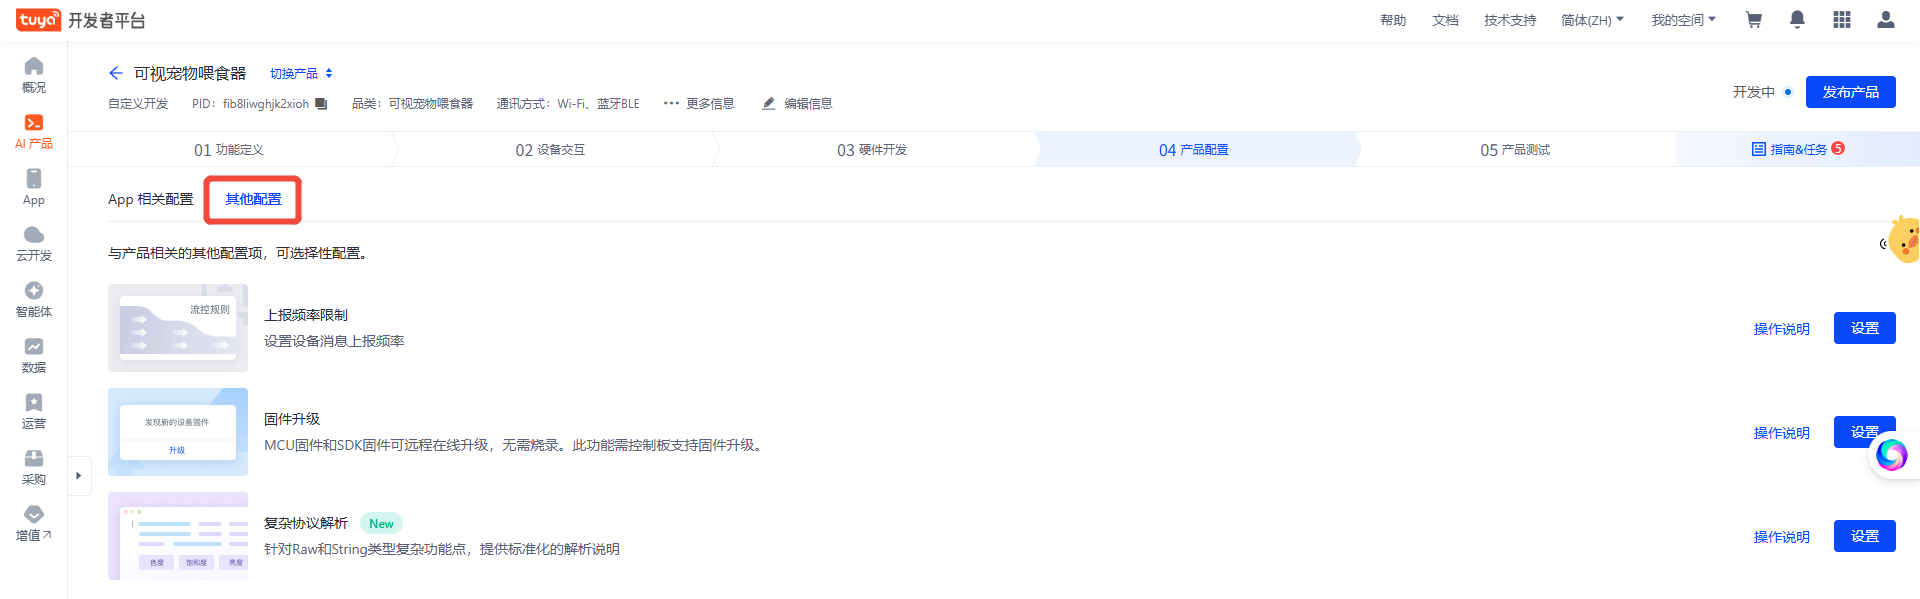Screen dimensions: 1920x599
Task: Click the product name 可视宠物喂食器
Action: tap(190, 73)
